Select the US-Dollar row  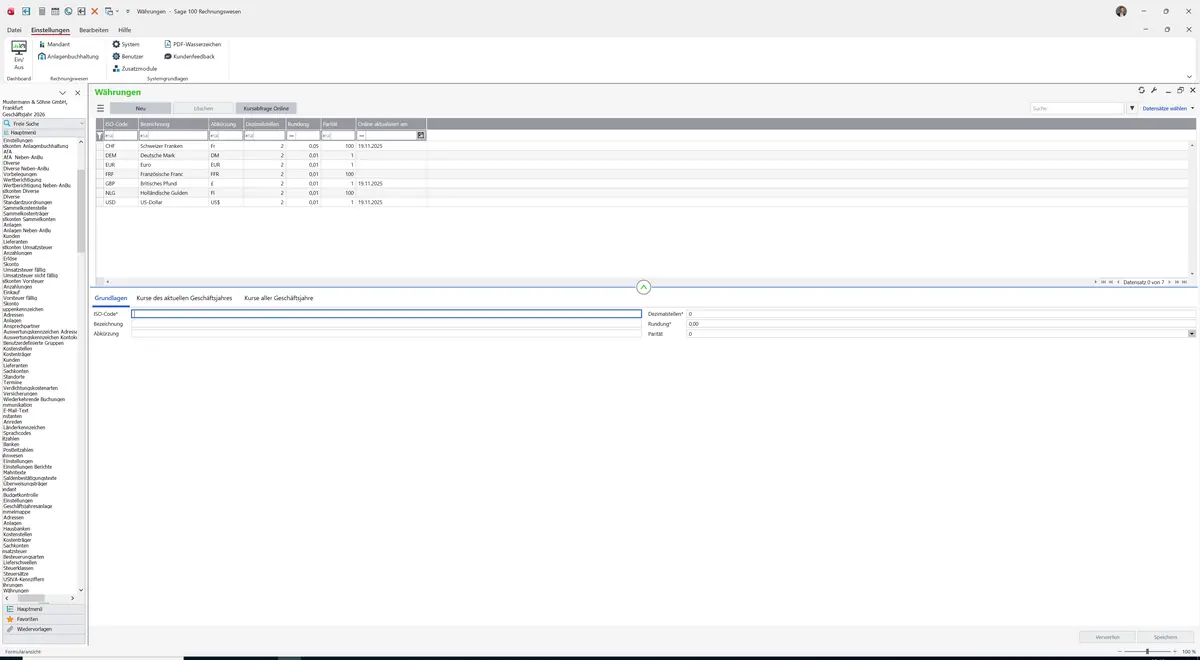click(x=644, y=202)
